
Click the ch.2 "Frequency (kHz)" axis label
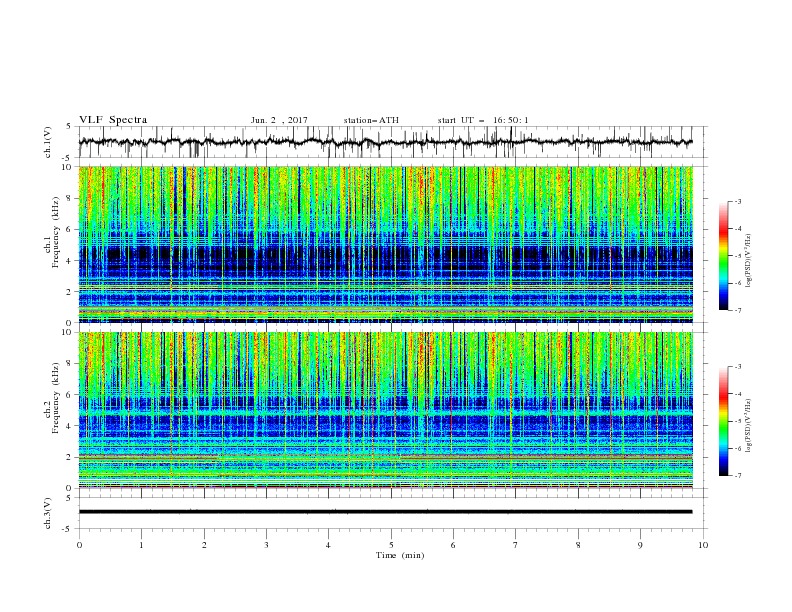tap(56, 397)
